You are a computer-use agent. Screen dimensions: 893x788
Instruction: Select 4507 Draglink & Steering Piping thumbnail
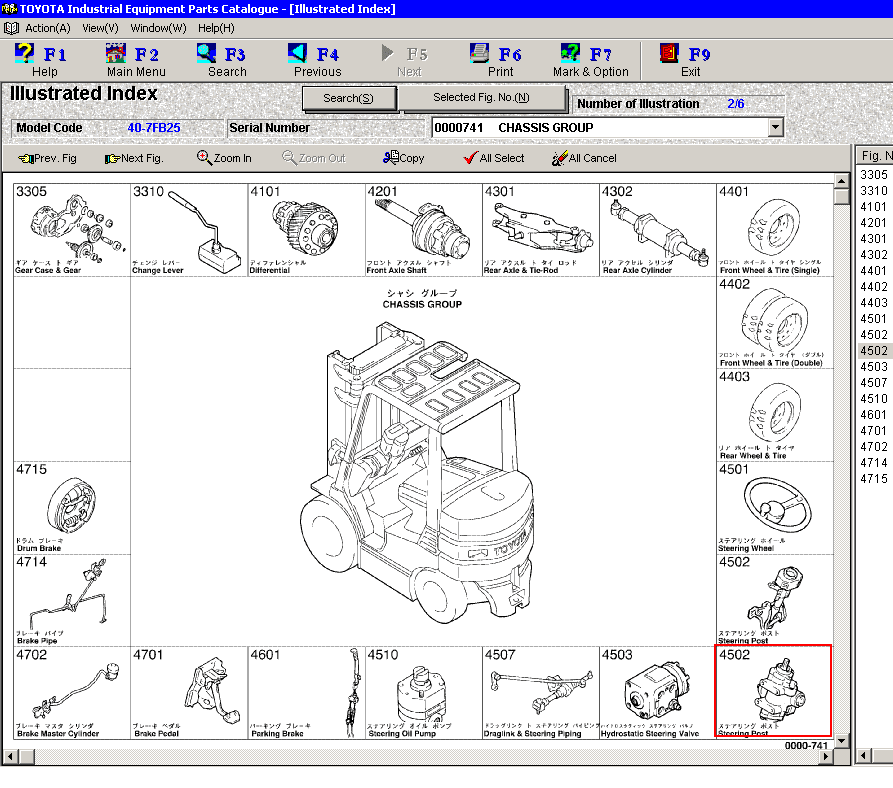[x=541, y=693]
